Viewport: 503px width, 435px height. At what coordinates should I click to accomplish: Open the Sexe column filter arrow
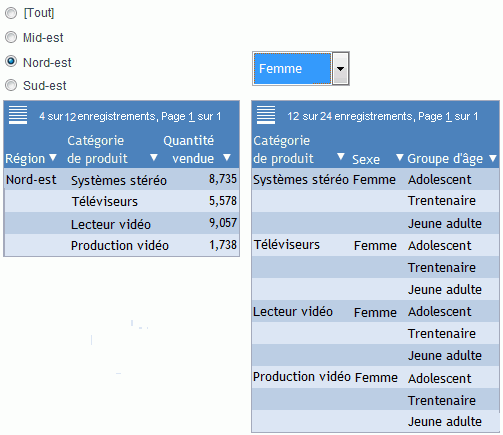pos(399,157)
